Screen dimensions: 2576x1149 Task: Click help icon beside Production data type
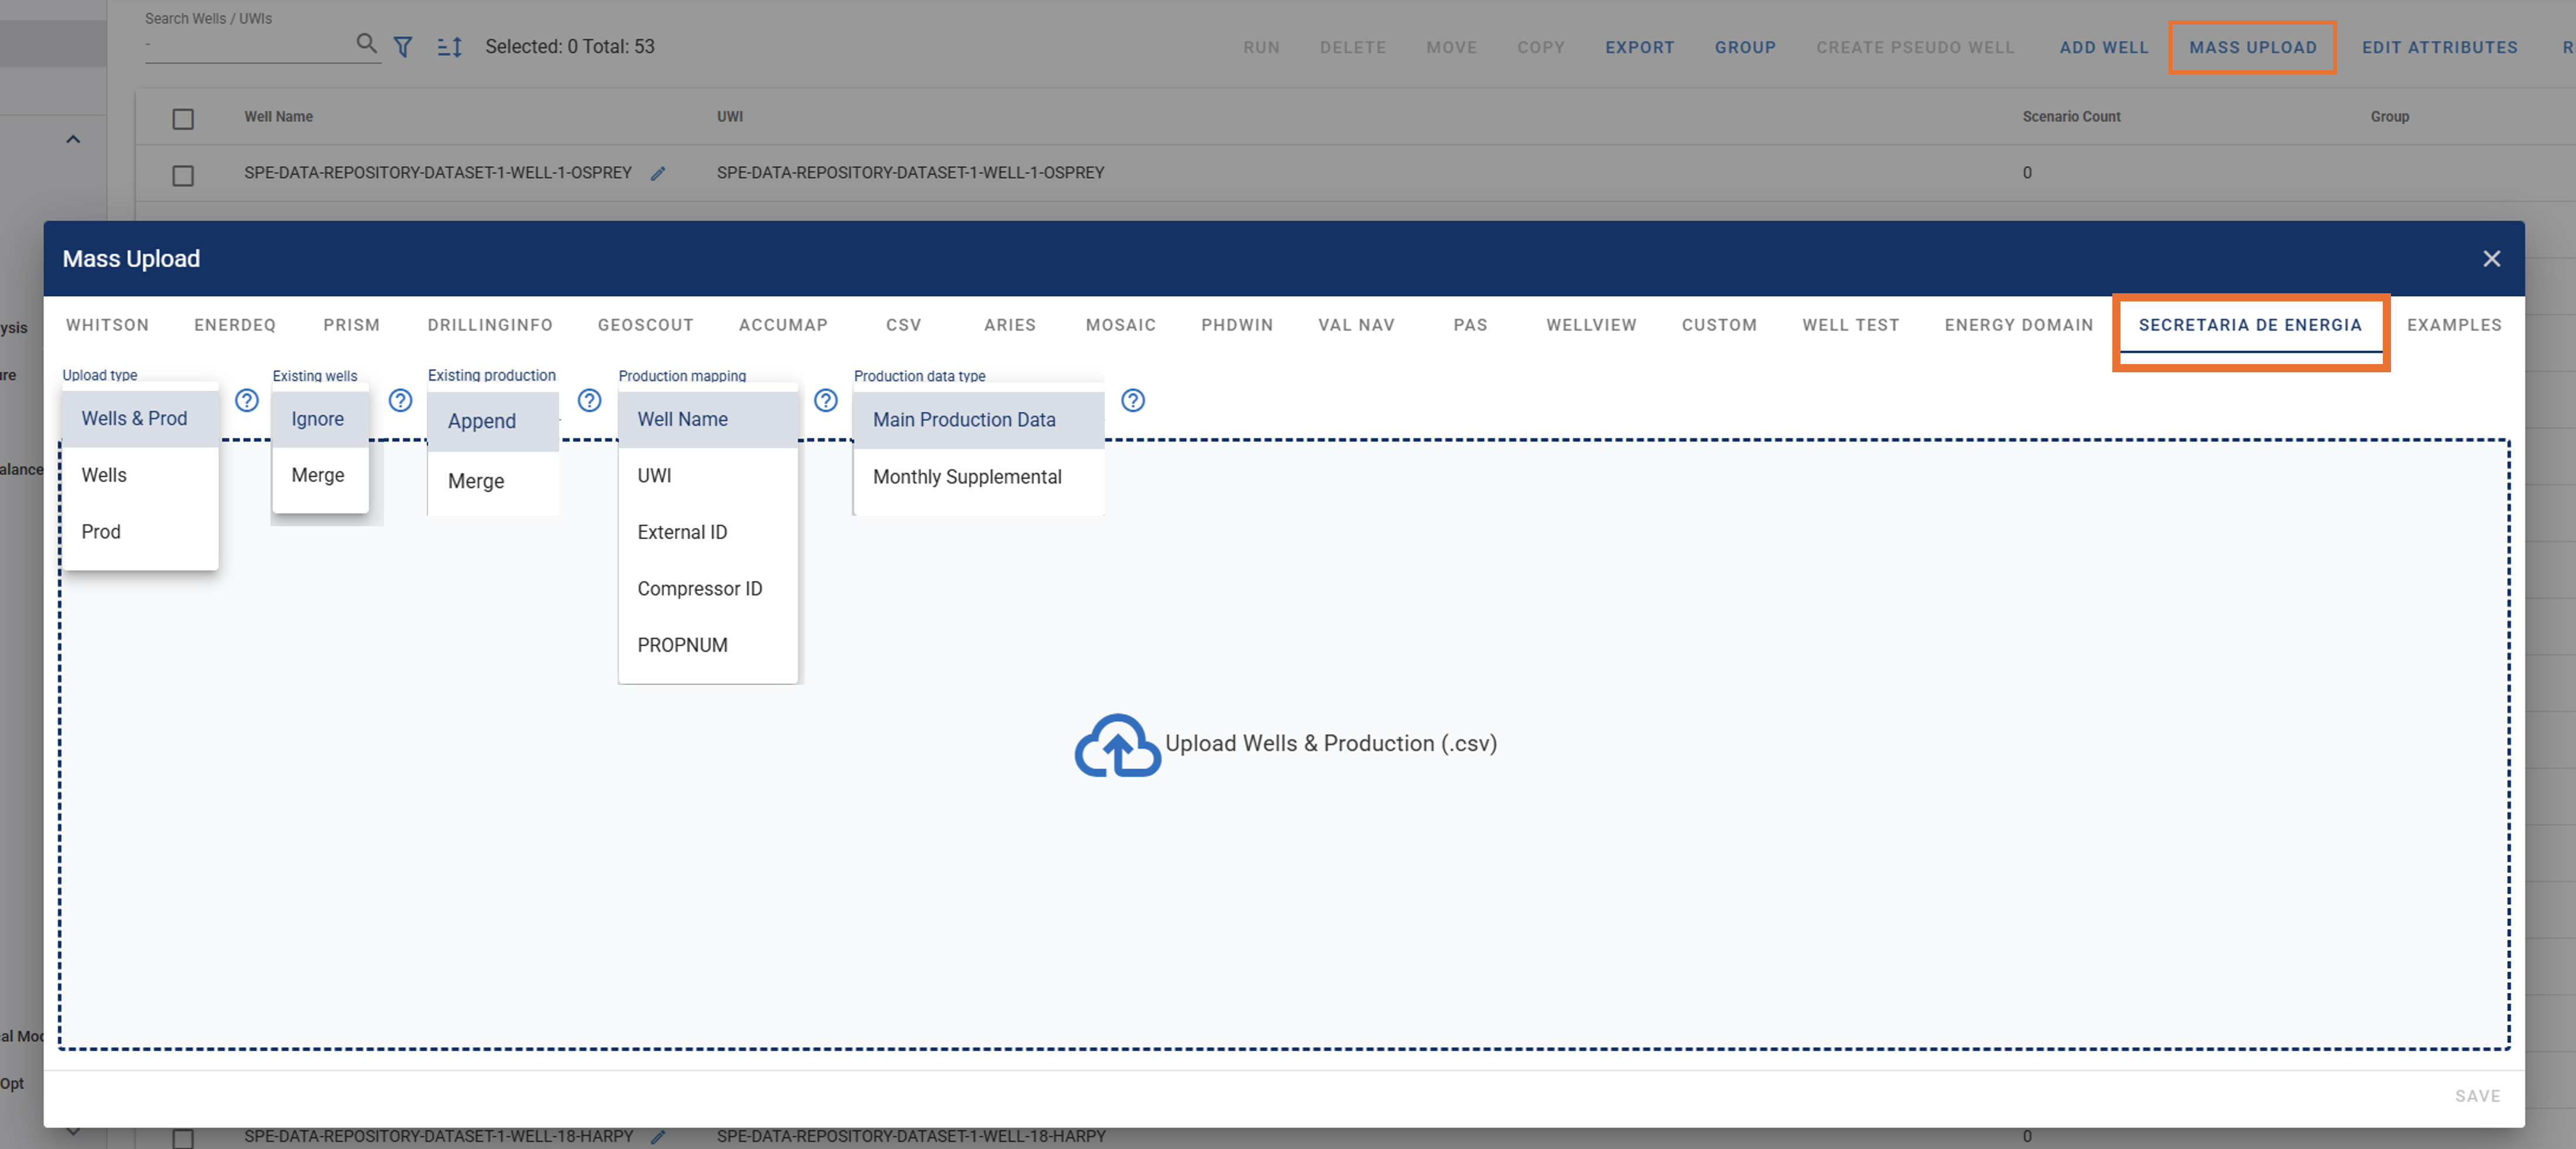click(x=1132, y=401)
